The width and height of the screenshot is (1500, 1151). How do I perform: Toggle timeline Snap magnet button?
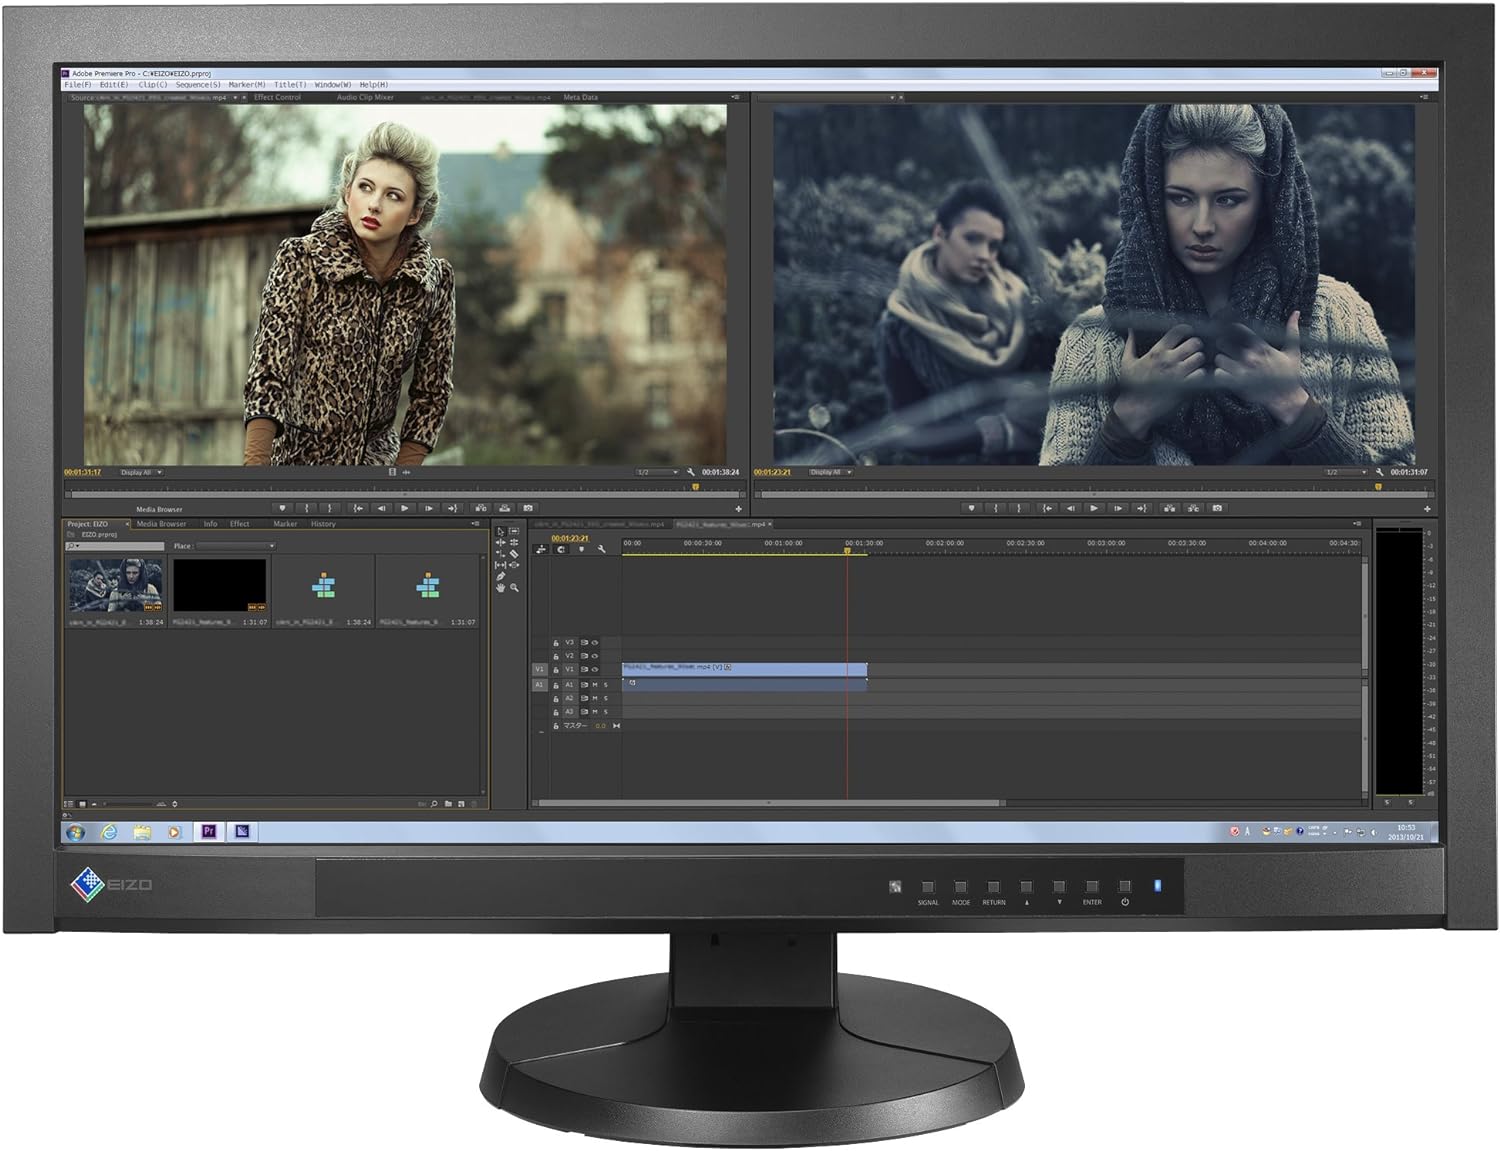coord(561,550)
